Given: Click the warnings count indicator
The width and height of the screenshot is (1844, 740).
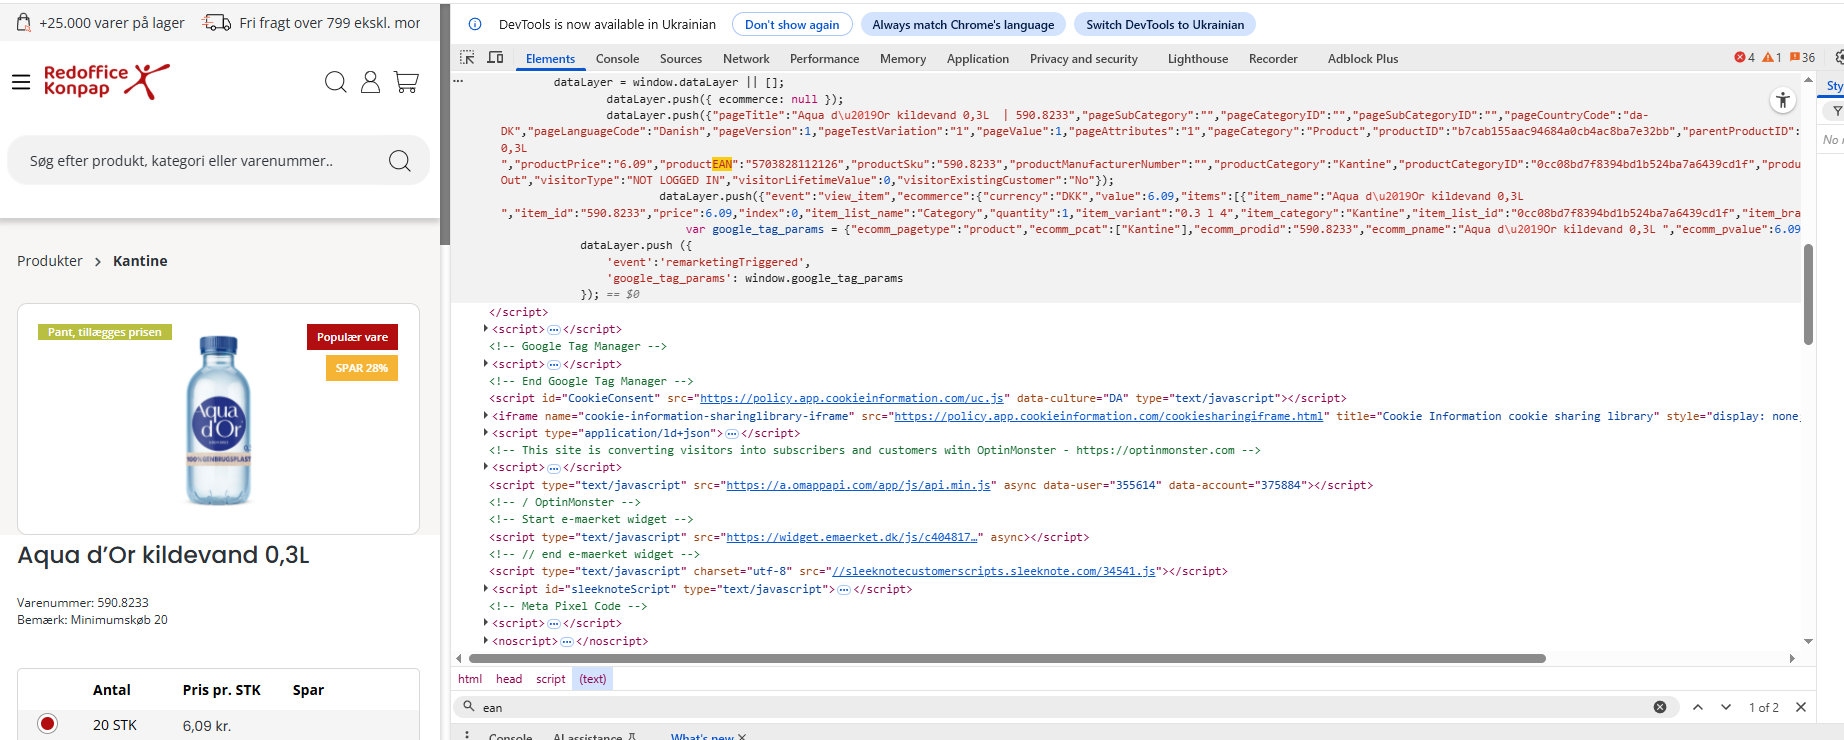Looking at the screenshot, I should pos(1771,58).
